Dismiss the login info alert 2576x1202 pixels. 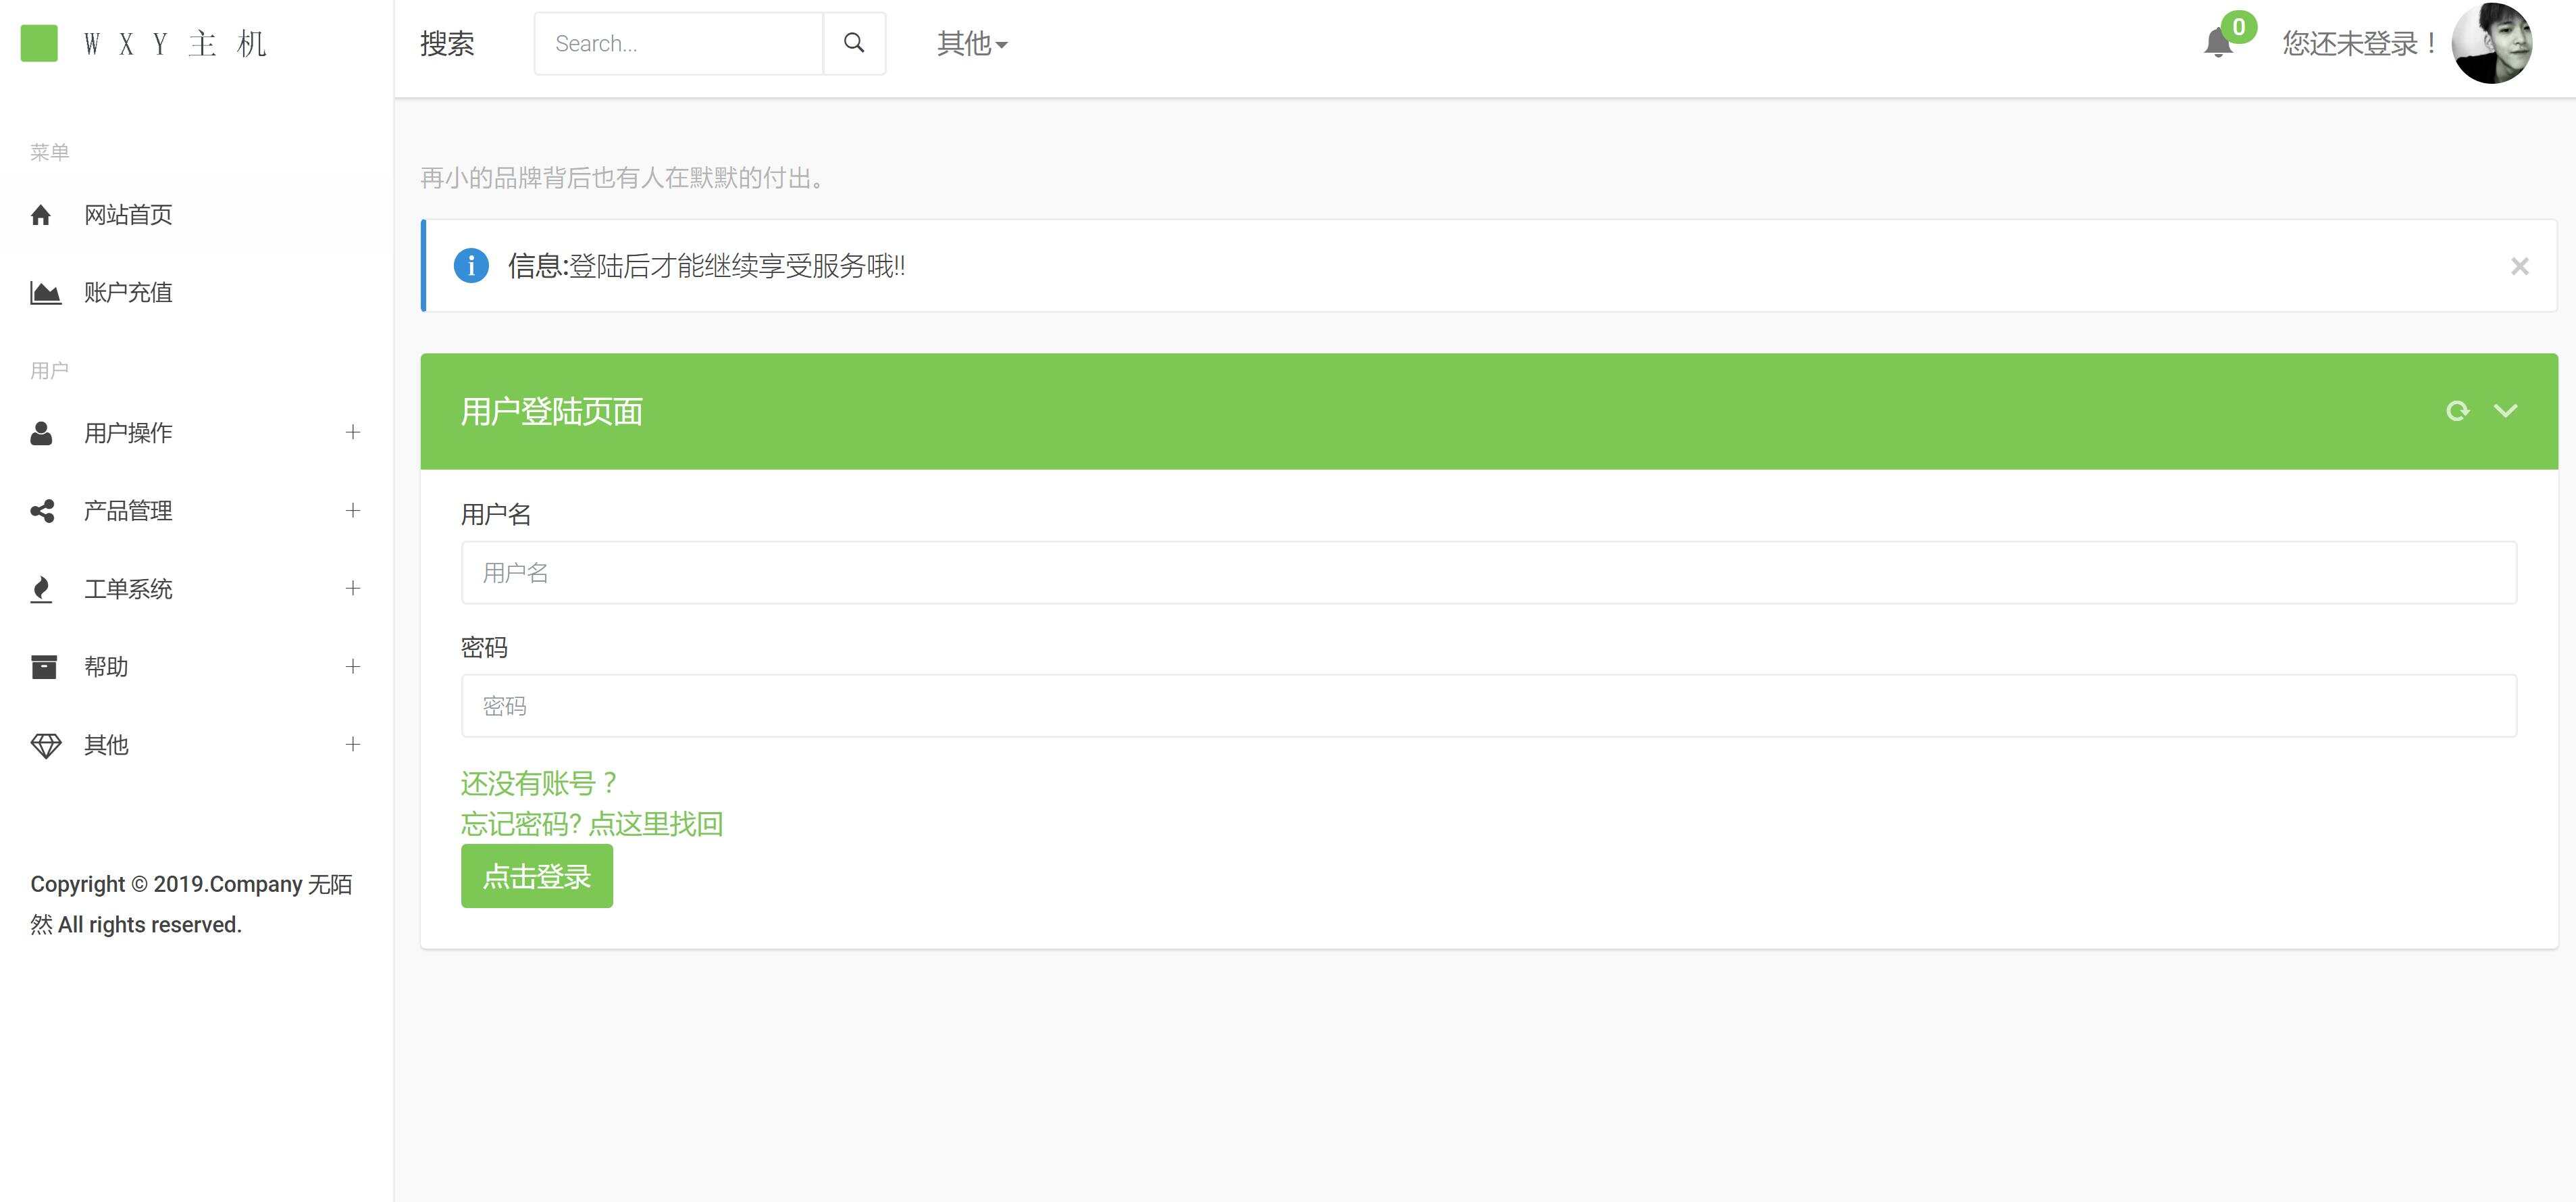(x=2519, y=266)
